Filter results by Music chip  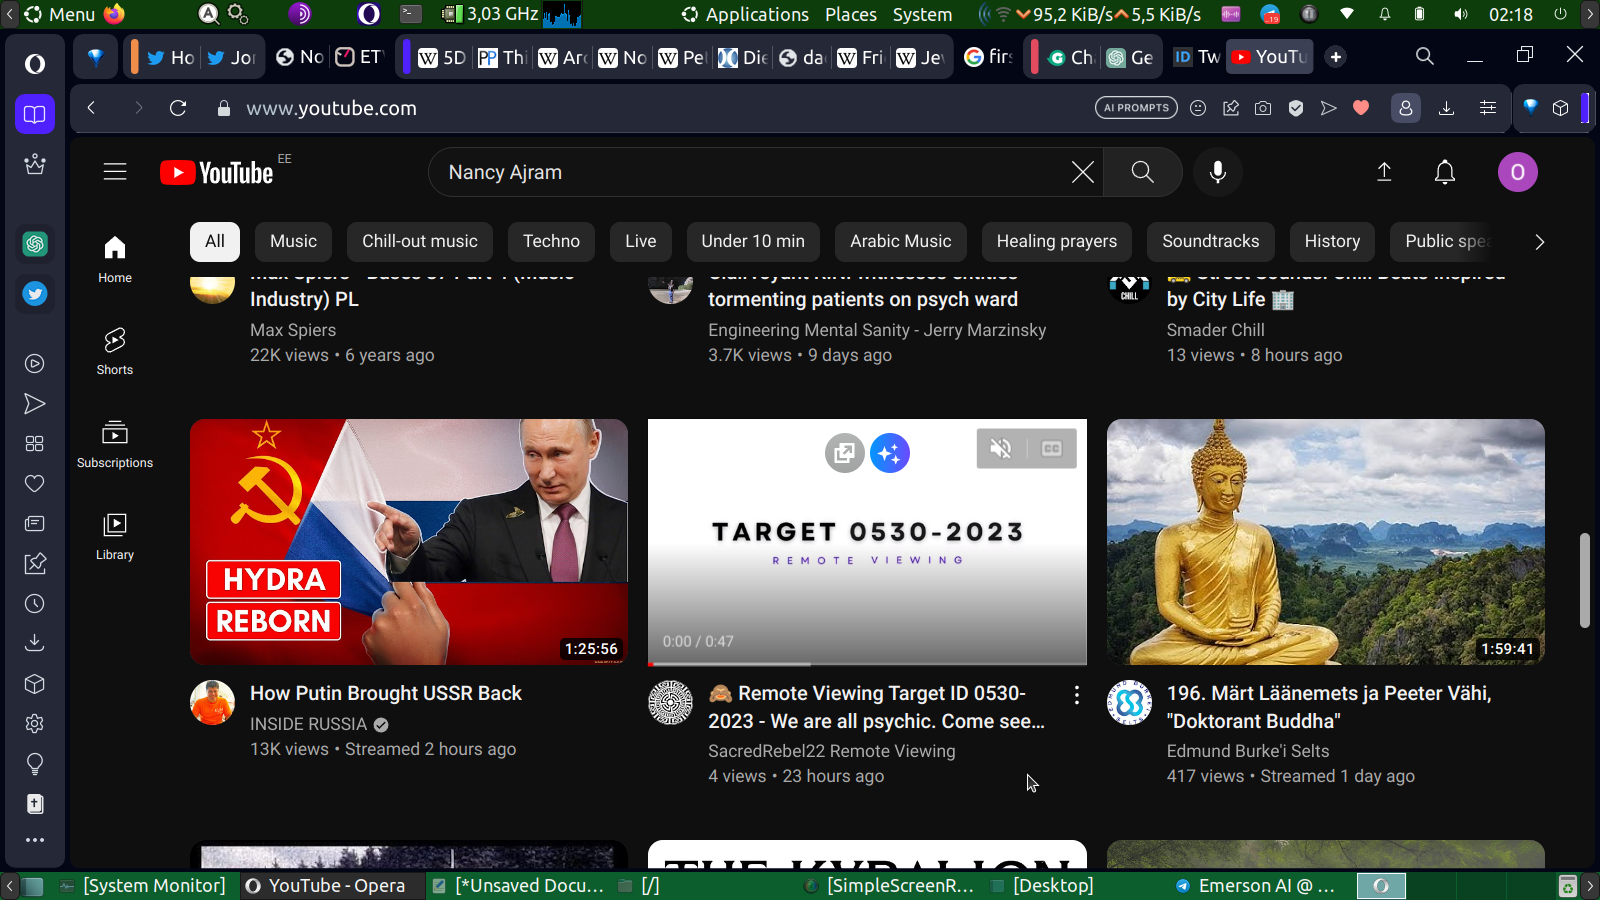click(x=293, y=242)
